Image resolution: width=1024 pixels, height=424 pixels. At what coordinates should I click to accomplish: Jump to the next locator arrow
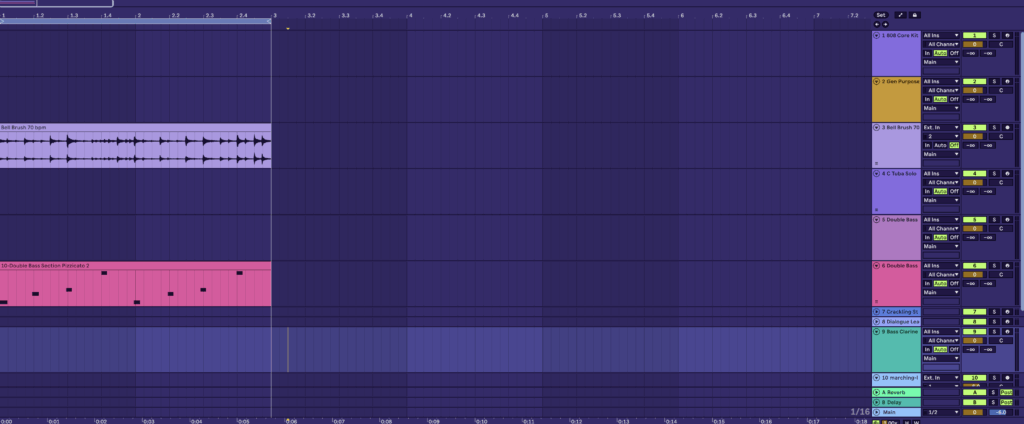[885, 25]
